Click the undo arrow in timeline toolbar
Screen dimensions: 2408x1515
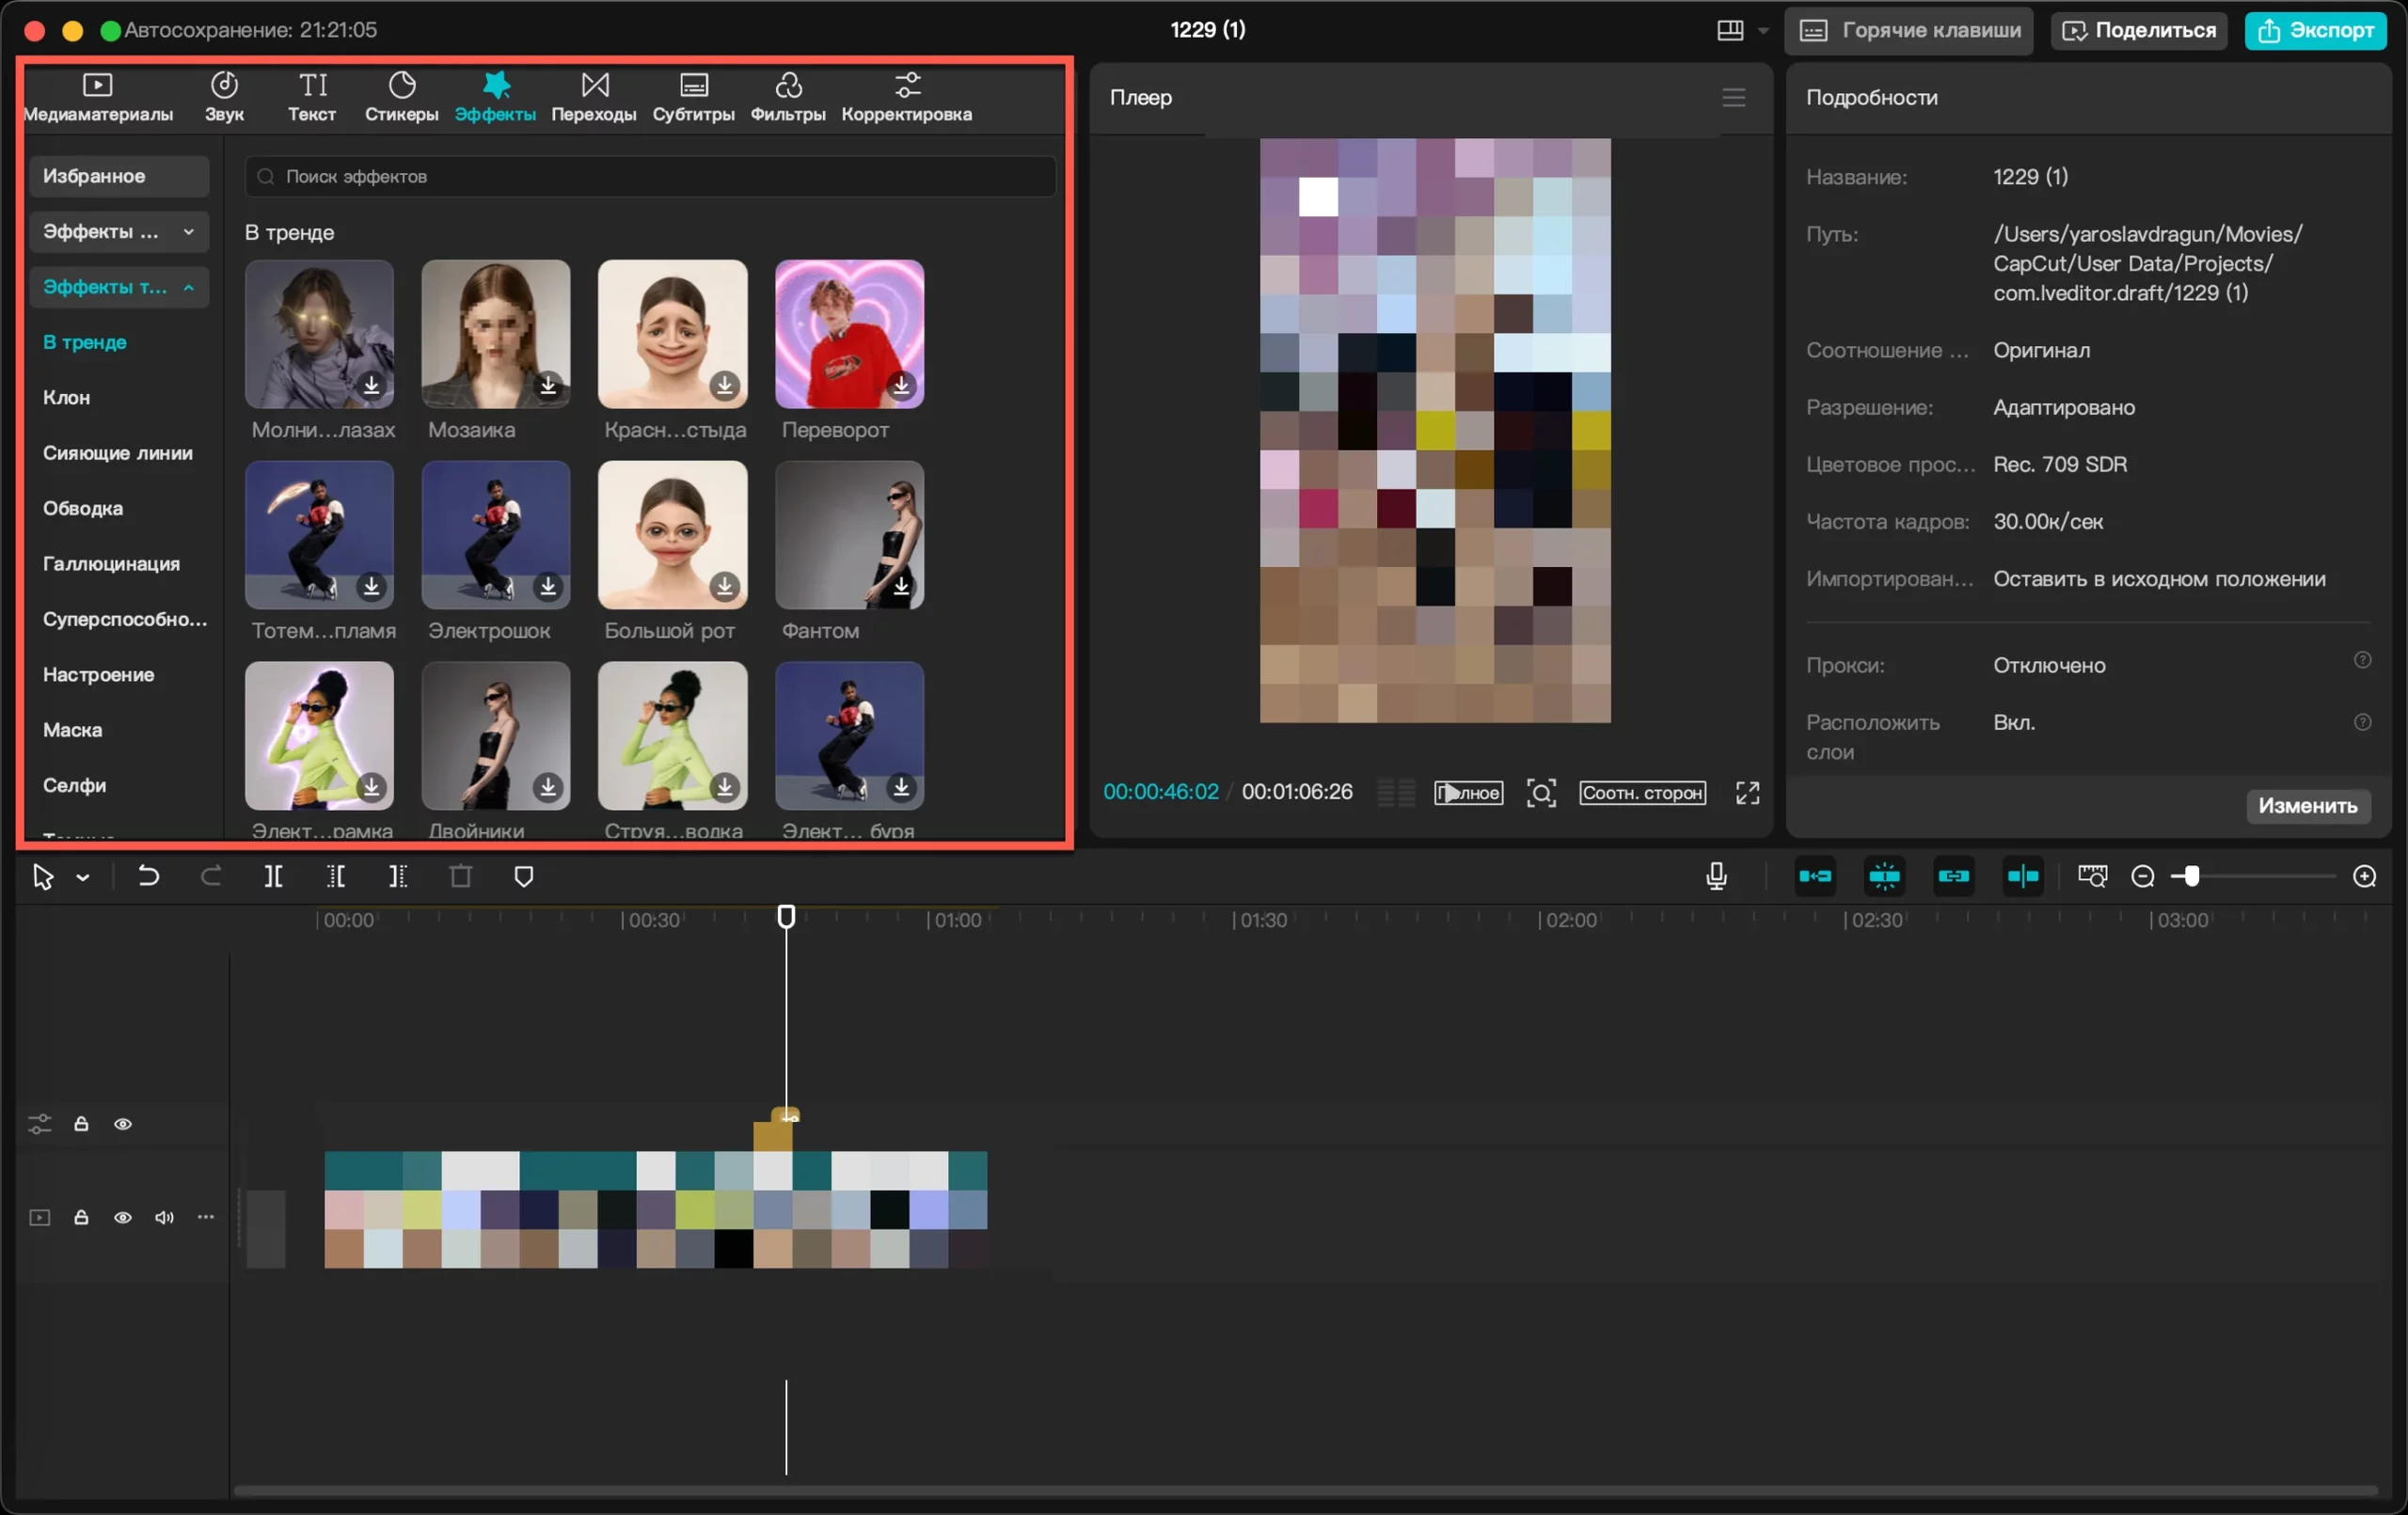point(148,877)
